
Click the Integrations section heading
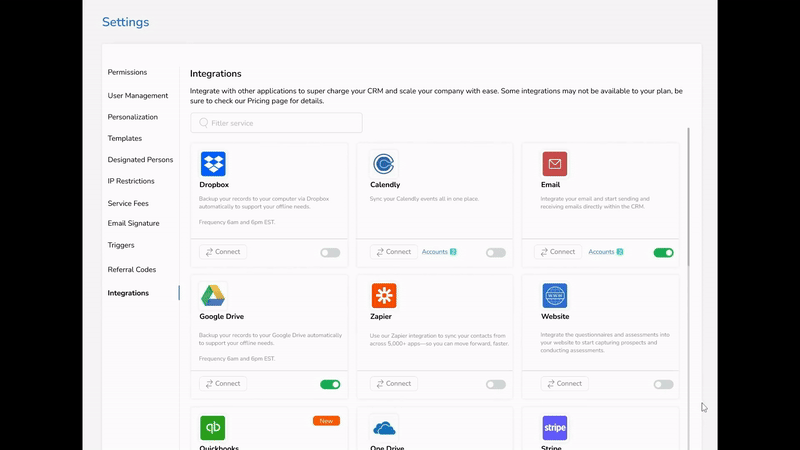(215, 73)
